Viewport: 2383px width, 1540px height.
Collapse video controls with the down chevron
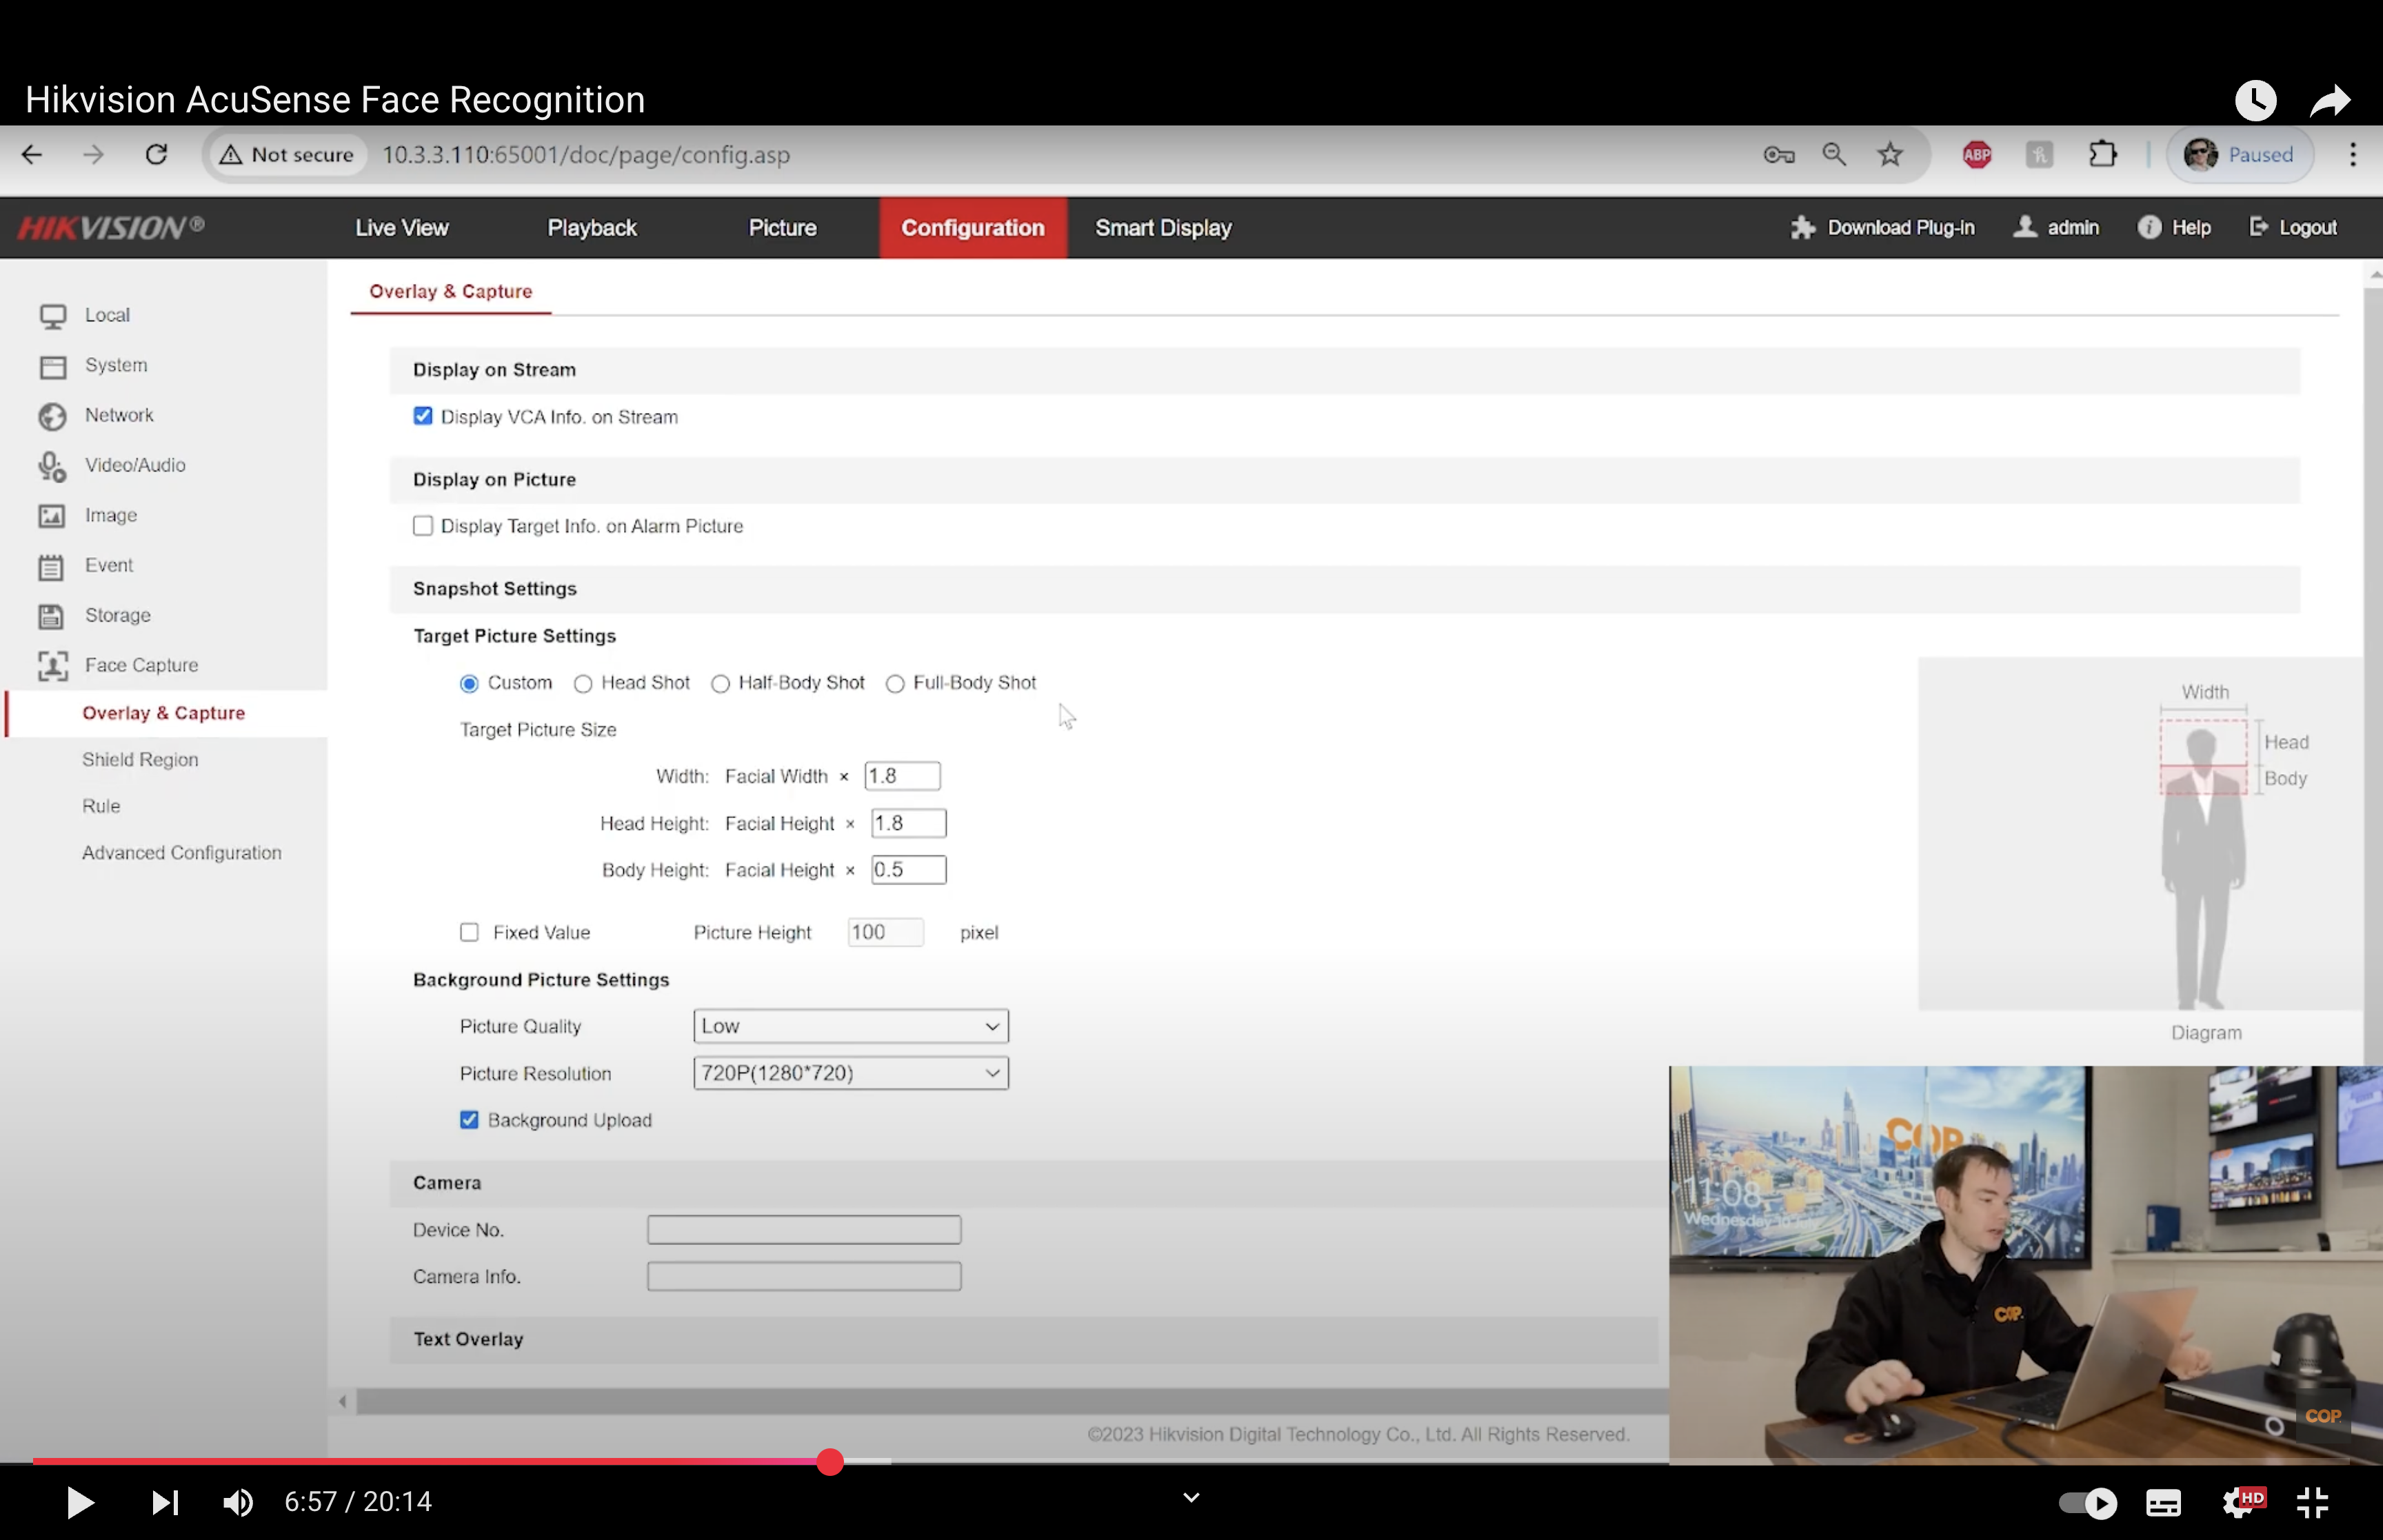[x=1191, y=1497]
